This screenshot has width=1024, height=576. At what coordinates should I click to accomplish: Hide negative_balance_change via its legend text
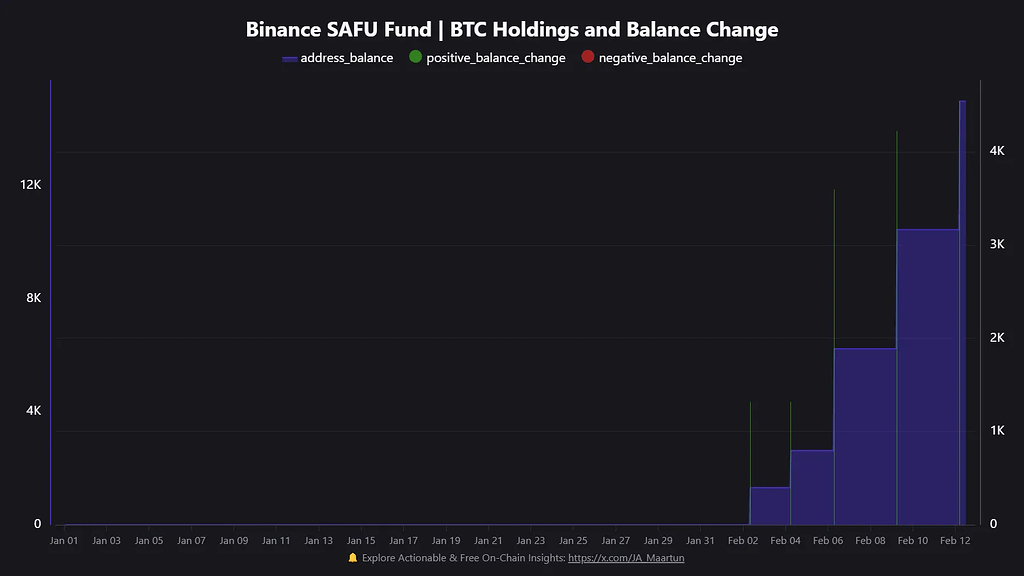click(x=670, y=58)
